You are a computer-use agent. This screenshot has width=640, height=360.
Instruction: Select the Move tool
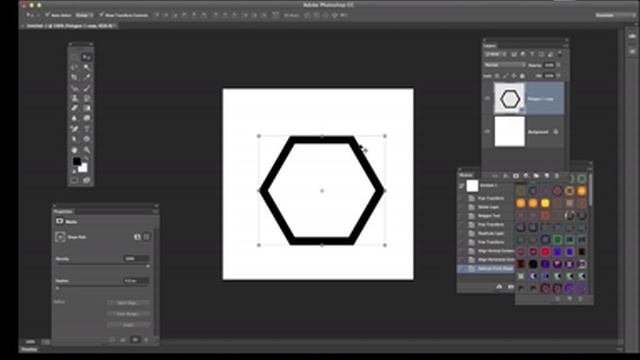tap(87, 57)
